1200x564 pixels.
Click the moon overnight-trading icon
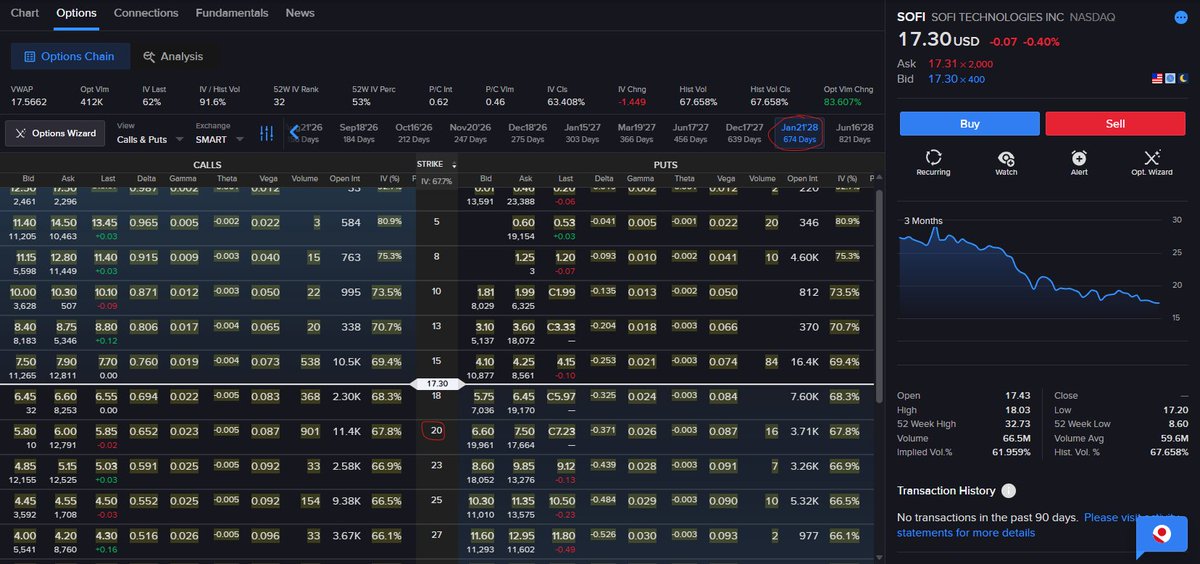coord(1181,79)
